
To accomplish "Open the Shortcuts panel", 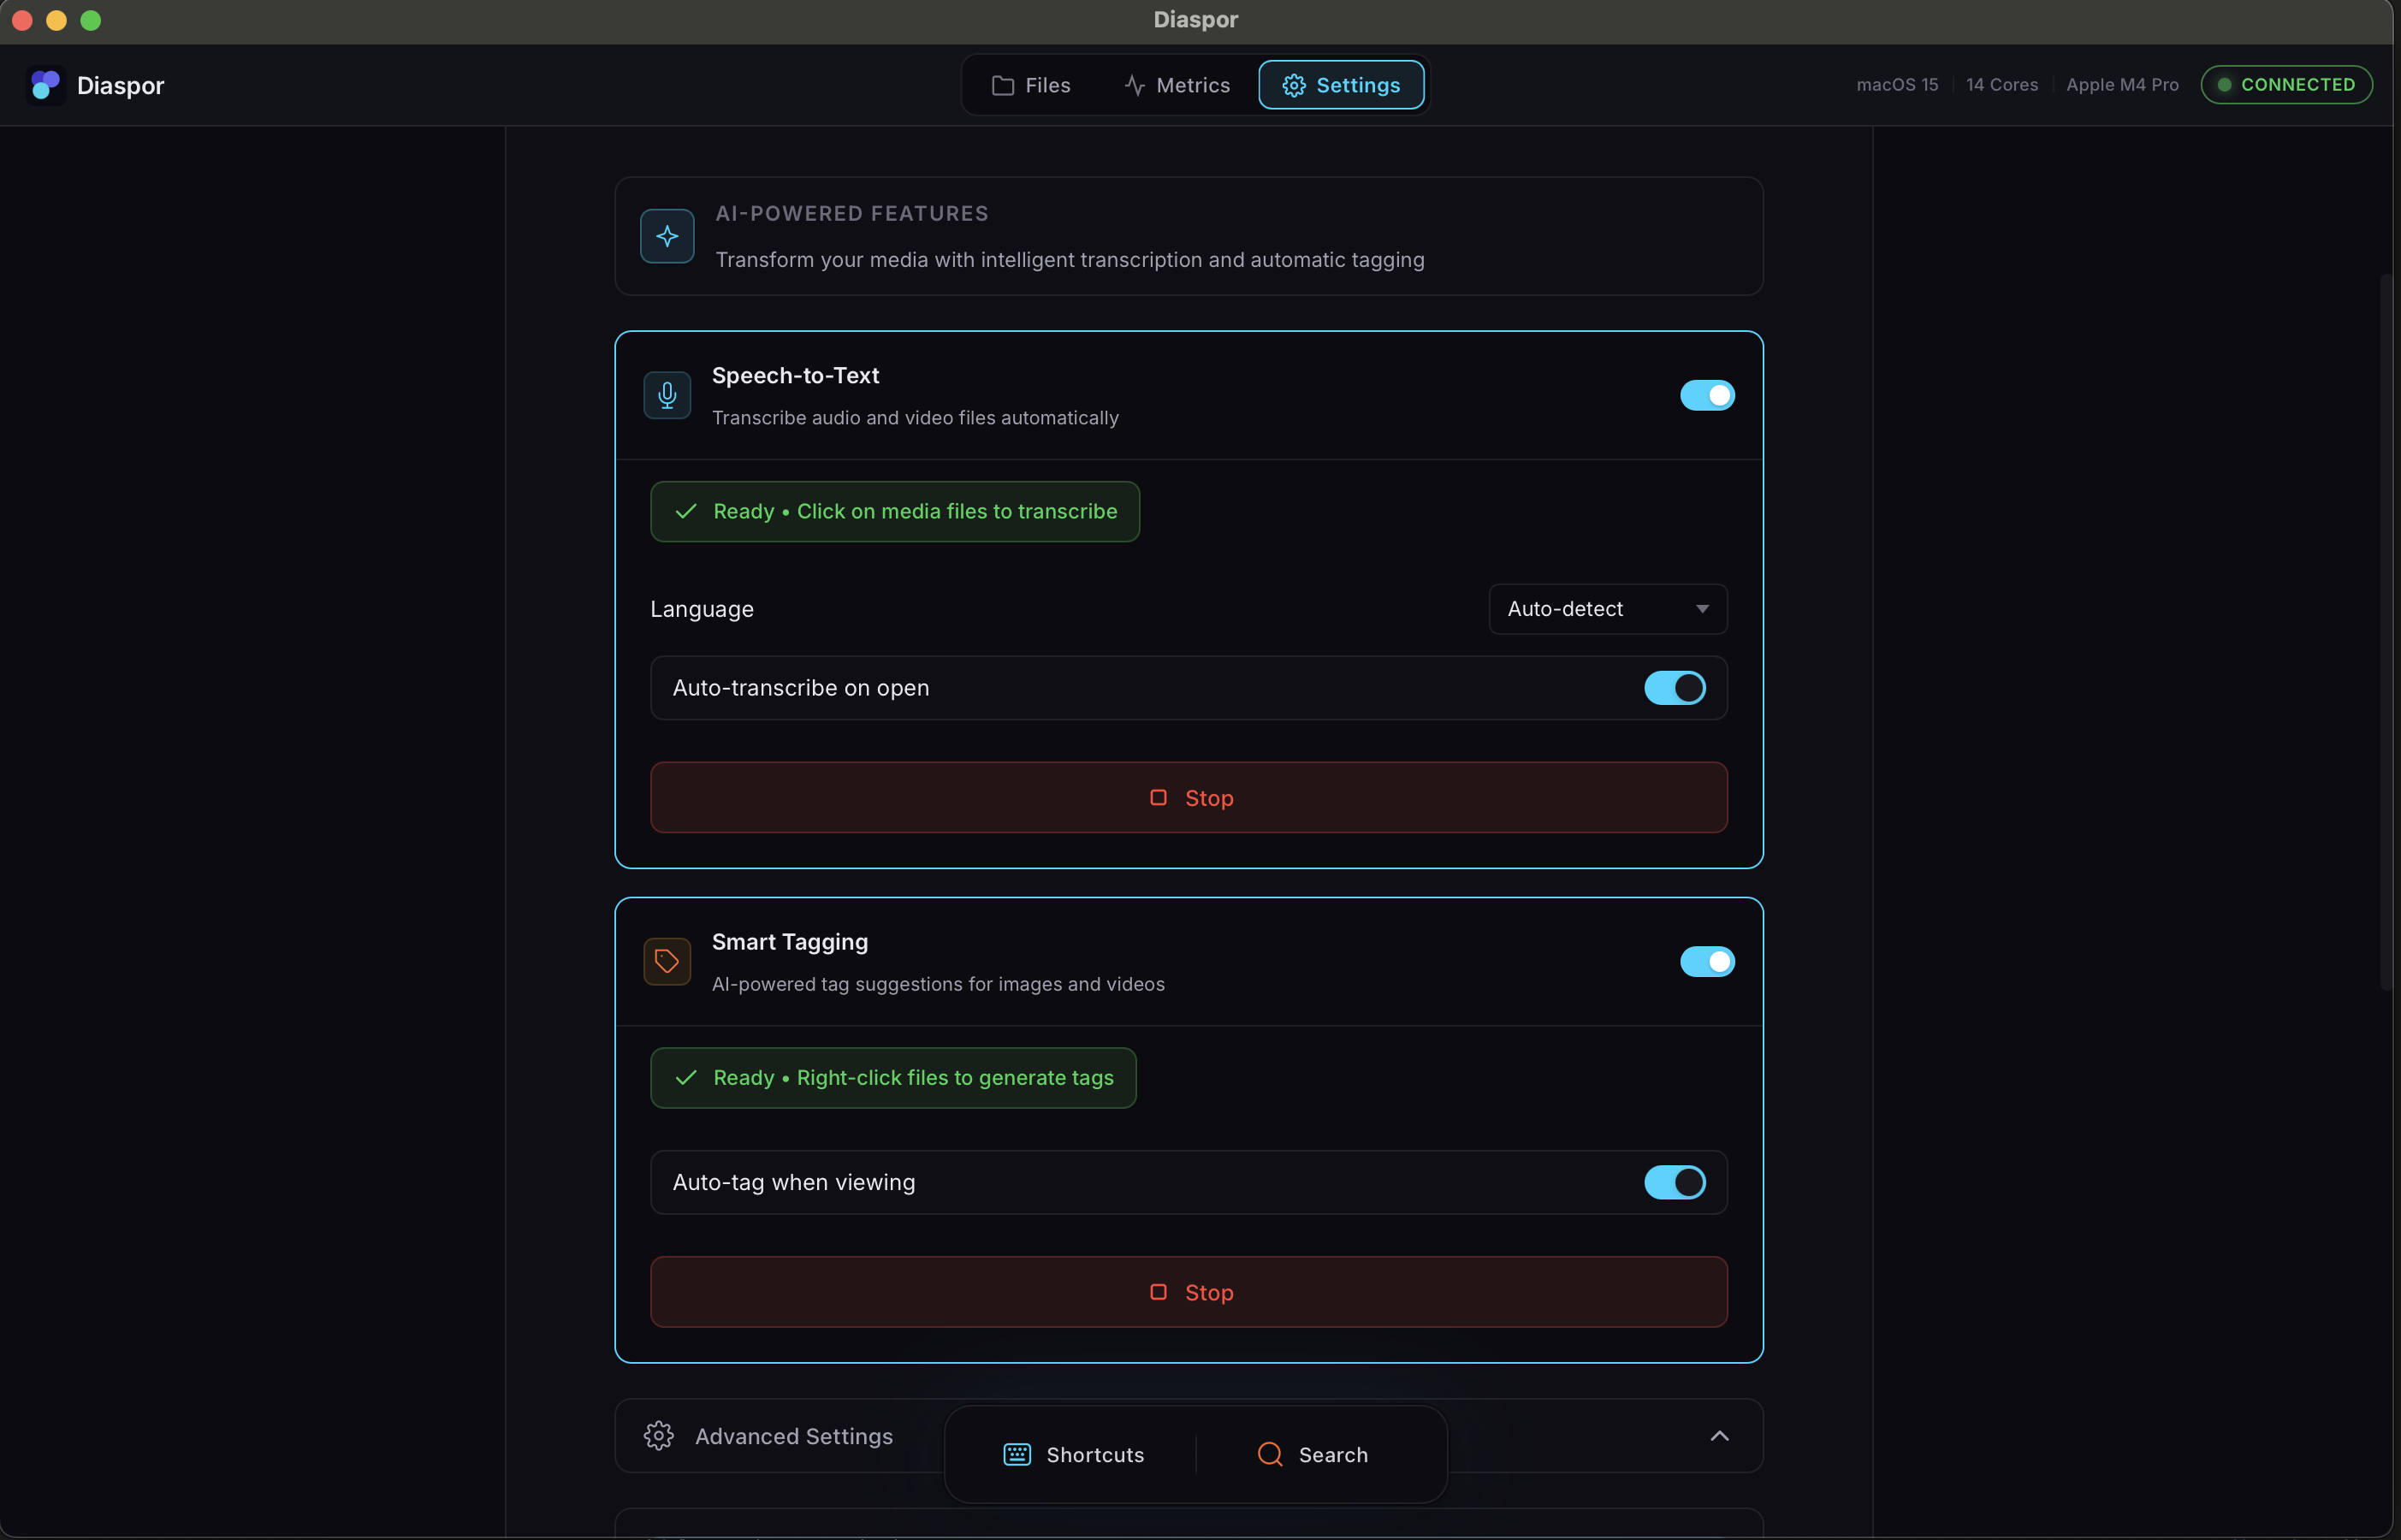I will pyautogui.click(x=1073, y=1454).
